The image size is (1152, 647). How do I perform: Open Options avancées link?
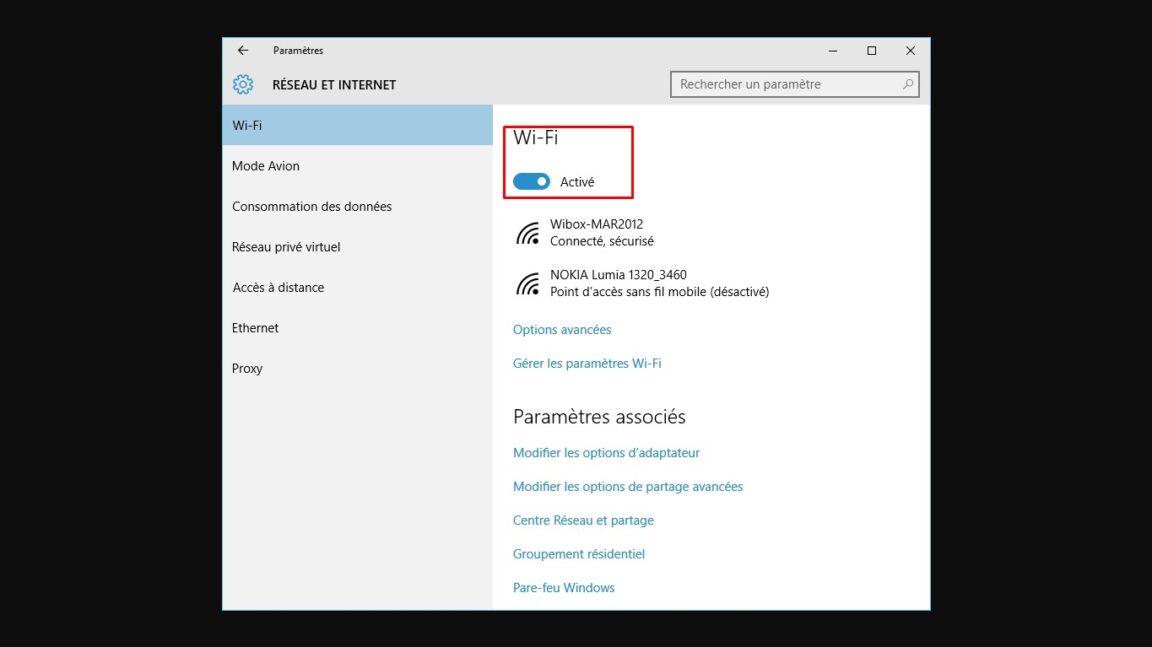562,330
